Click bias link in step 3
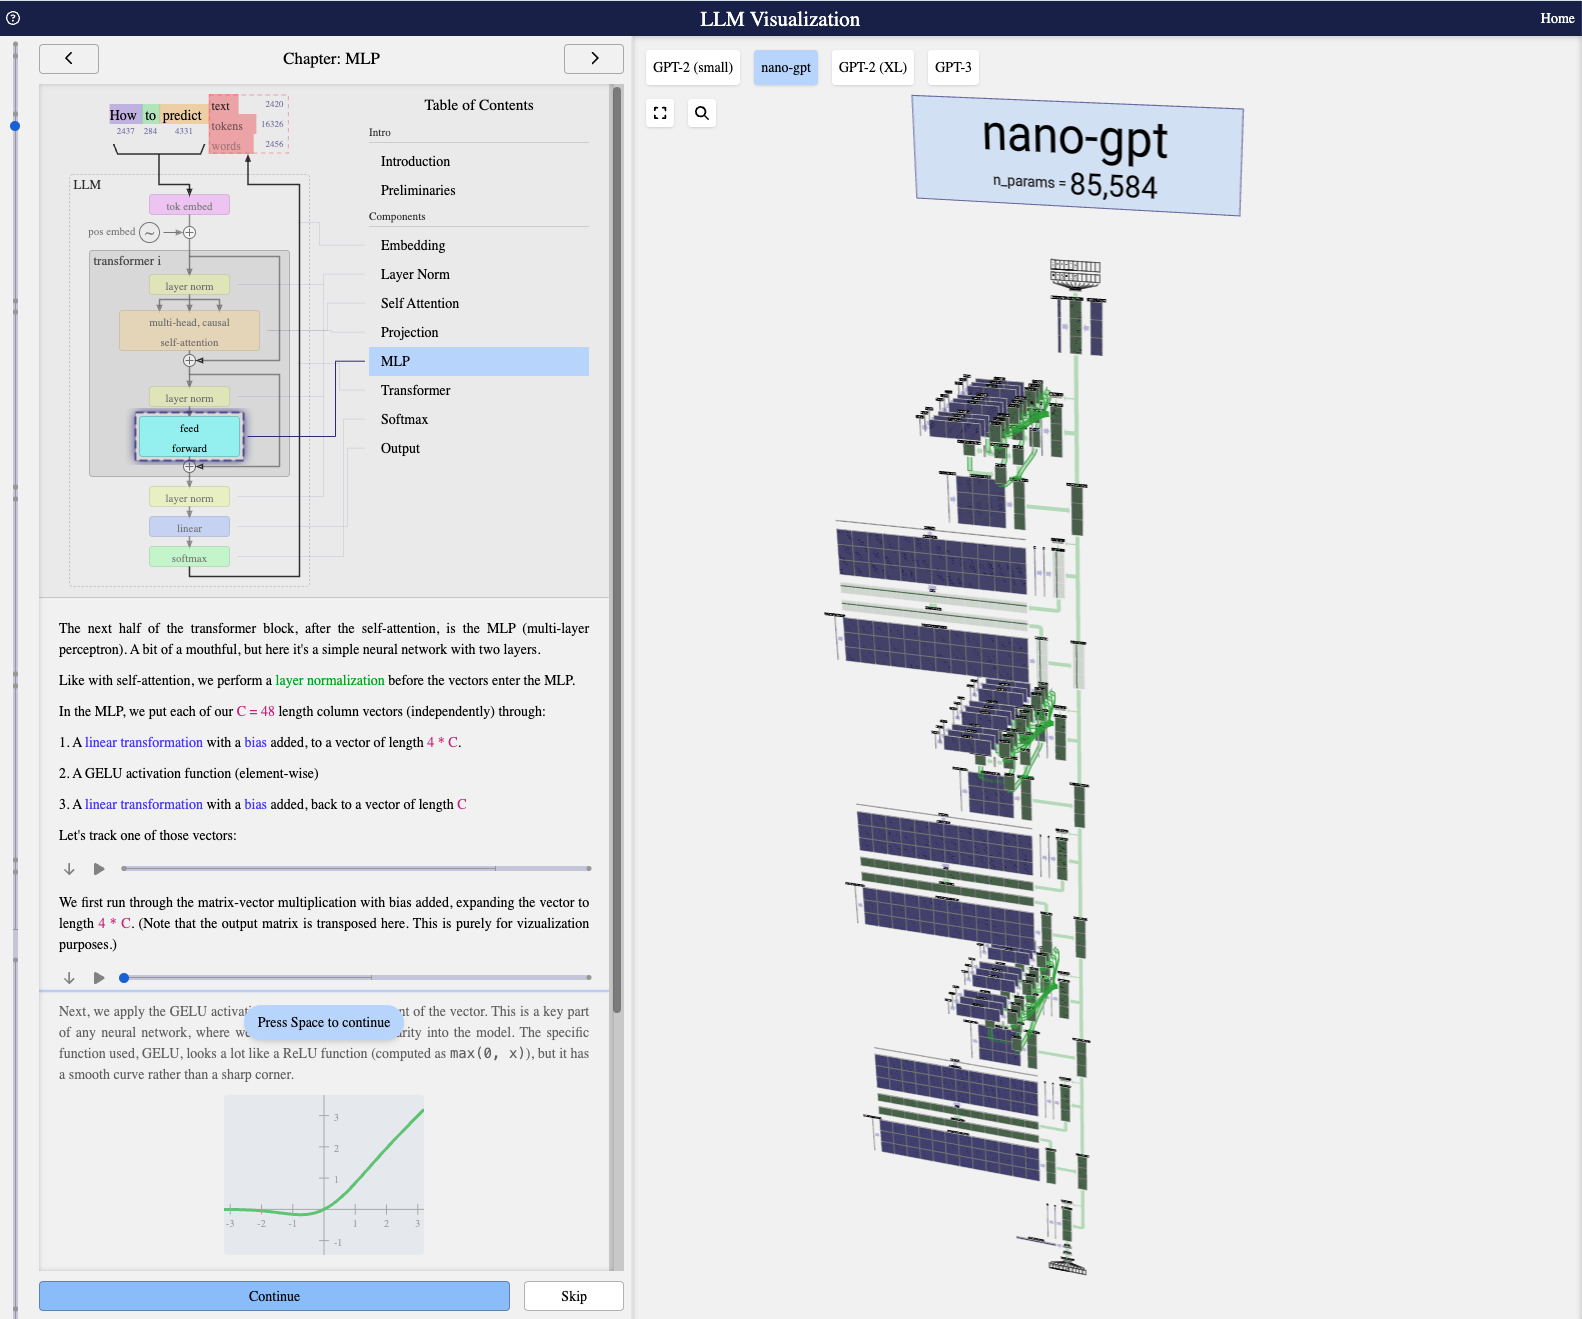This screenshot has width=1582, height=1319. click(x=256, y=805)
